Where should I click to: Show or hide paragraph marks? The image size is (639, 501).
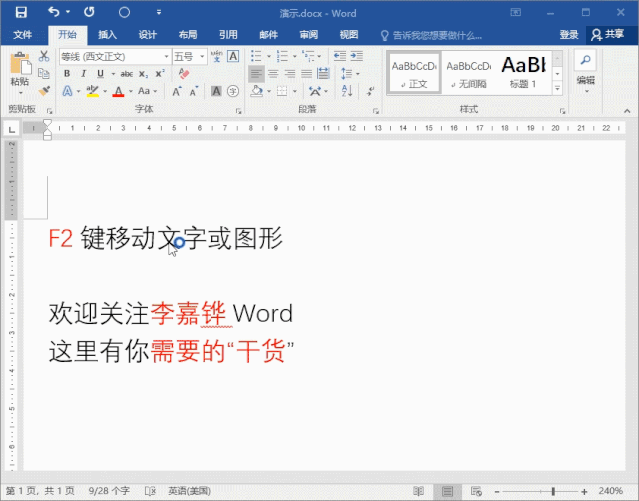coord(370,91)
